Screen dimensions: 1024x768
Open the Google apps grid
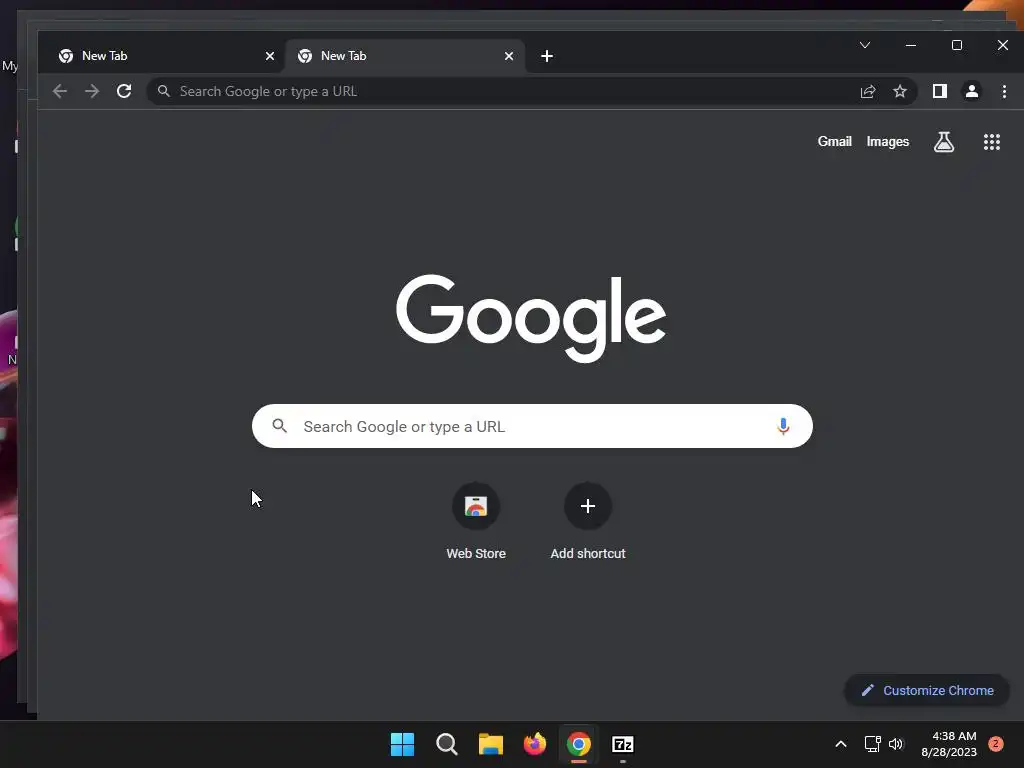coord(992,142)
